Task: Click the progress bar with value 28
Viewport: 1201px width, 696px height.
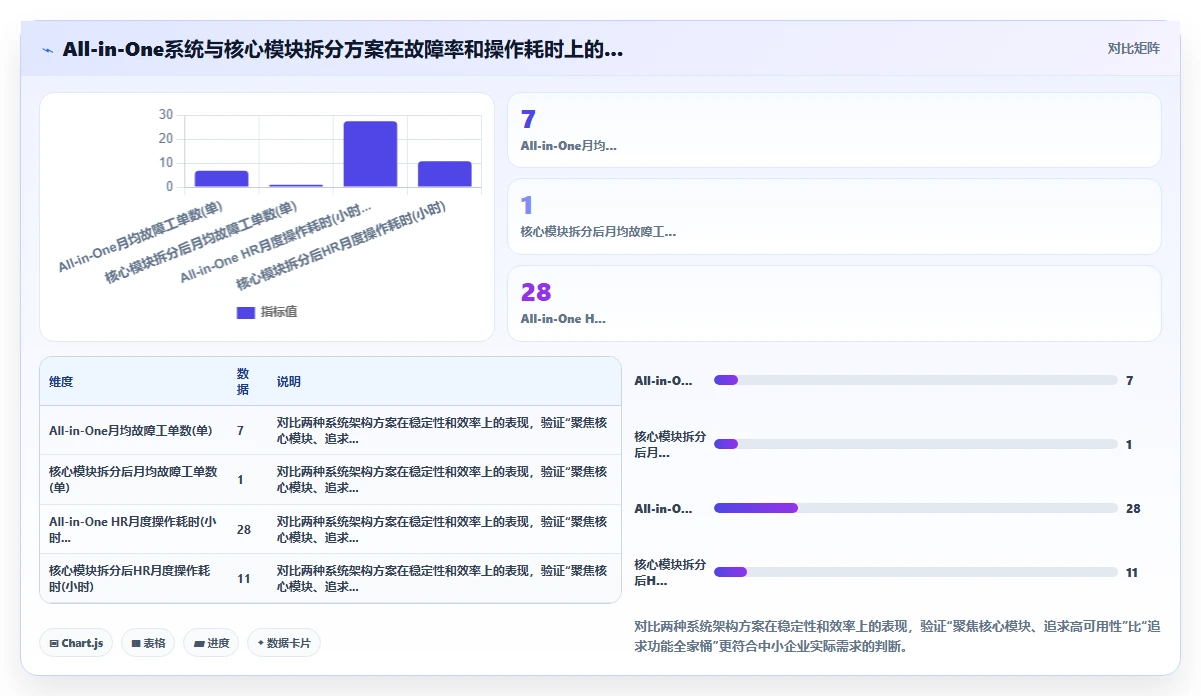Action: tap(915, 508)
